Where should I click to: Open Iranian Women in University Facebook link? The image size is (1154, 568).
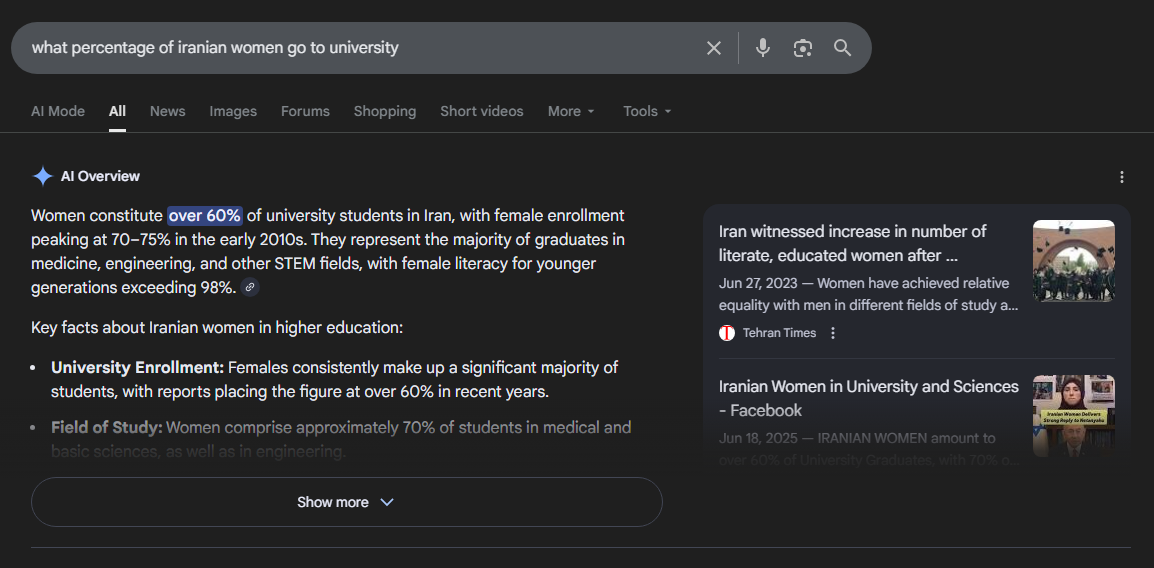tap(868, 398)
